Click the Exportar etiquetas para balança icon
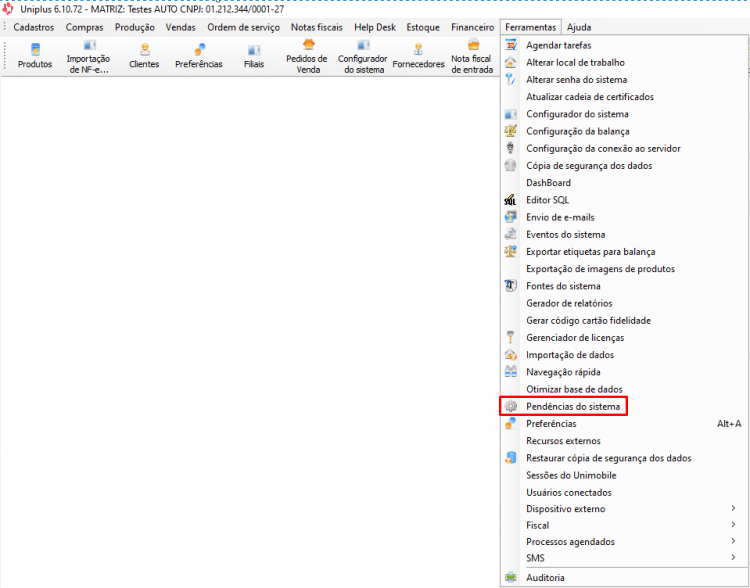750x588 pixels. [511, 251]
